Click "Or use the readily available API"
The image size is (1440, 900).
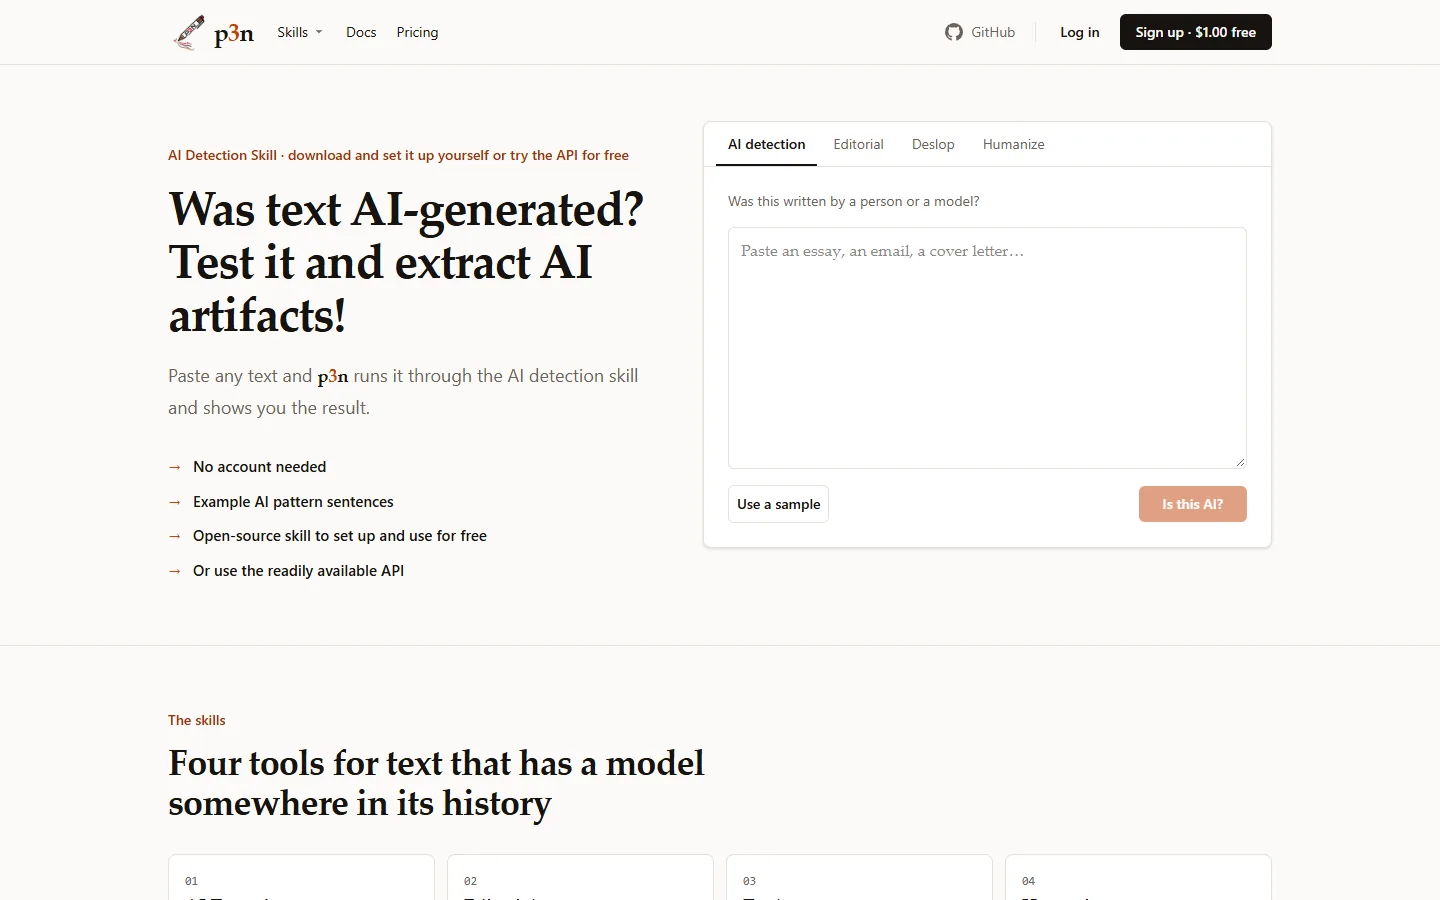click(299, 571)
